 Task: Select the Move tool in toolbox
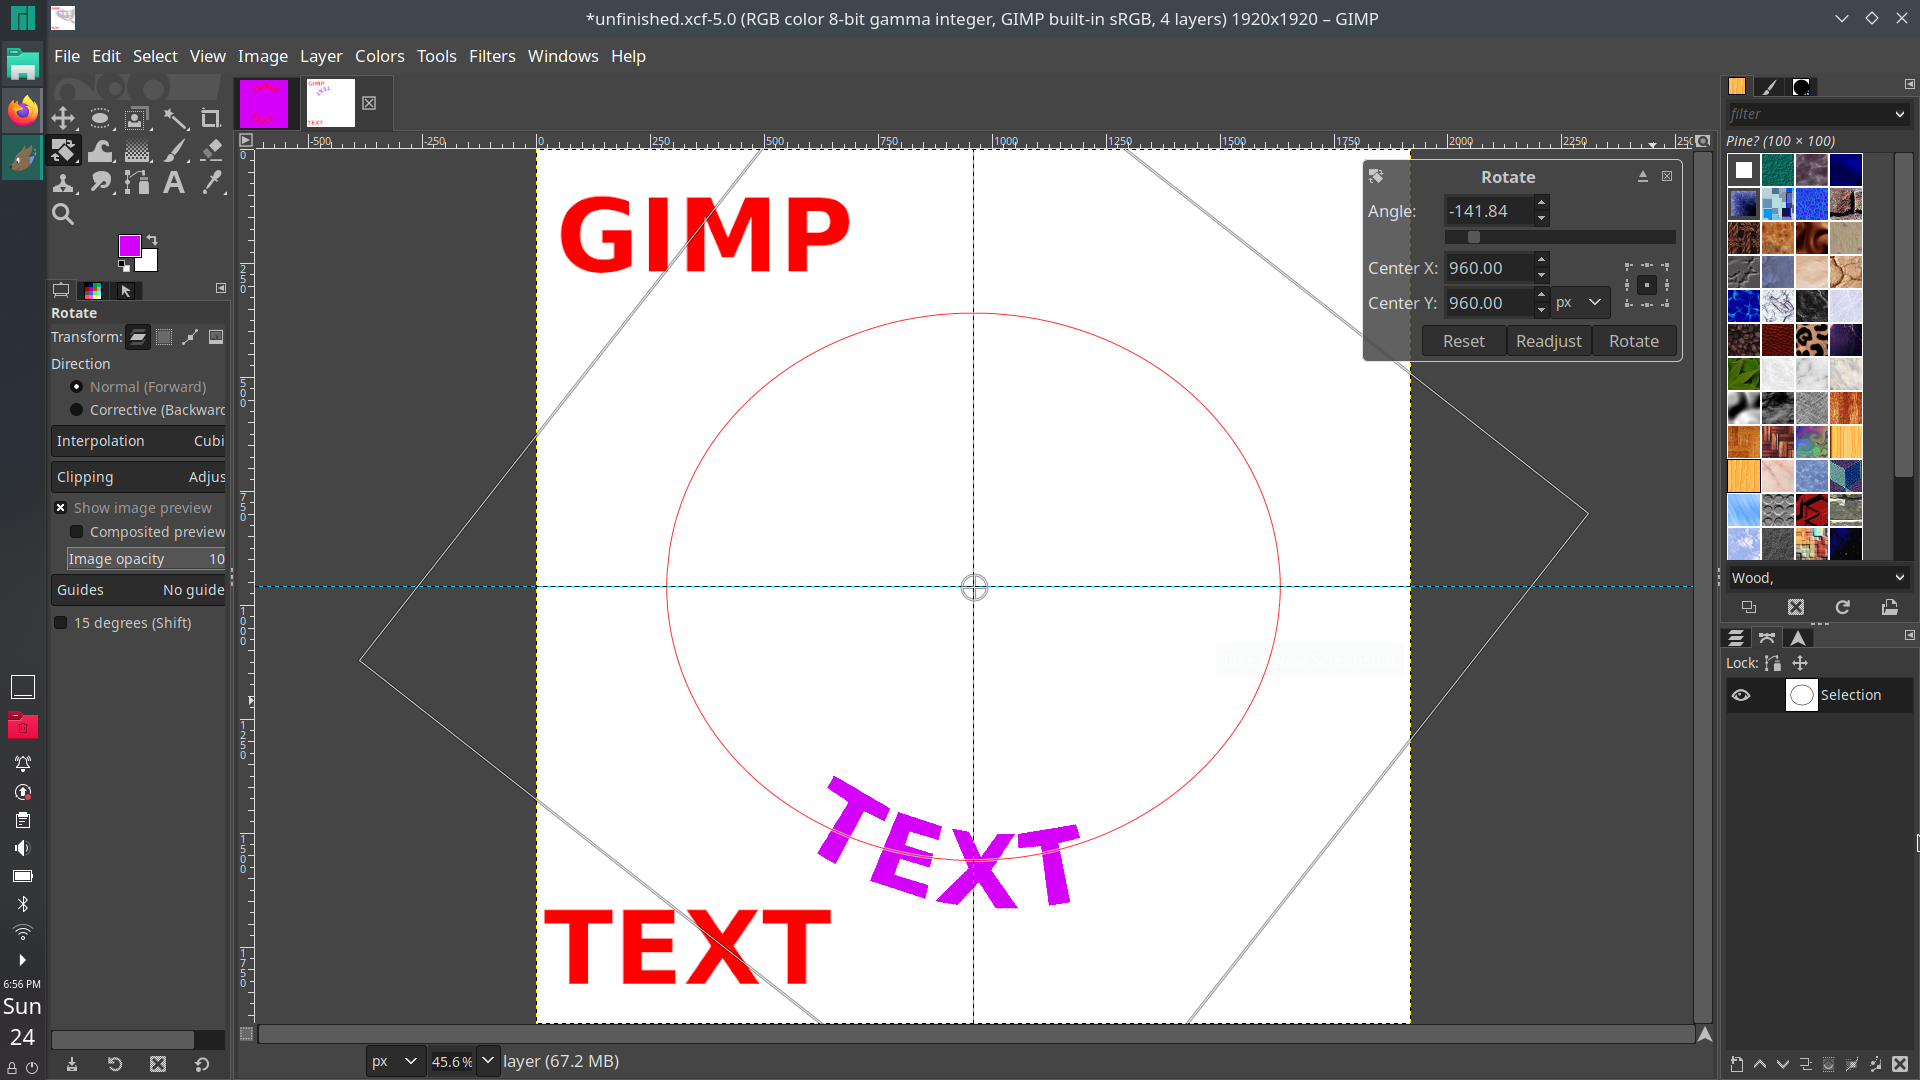[63, 119]
